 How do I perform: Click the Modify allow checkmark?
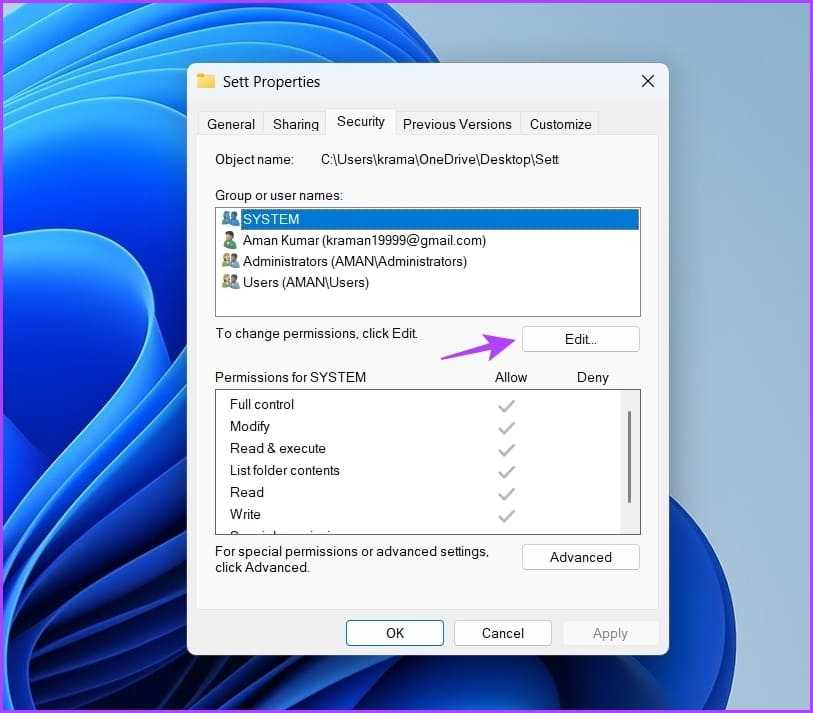507,427
